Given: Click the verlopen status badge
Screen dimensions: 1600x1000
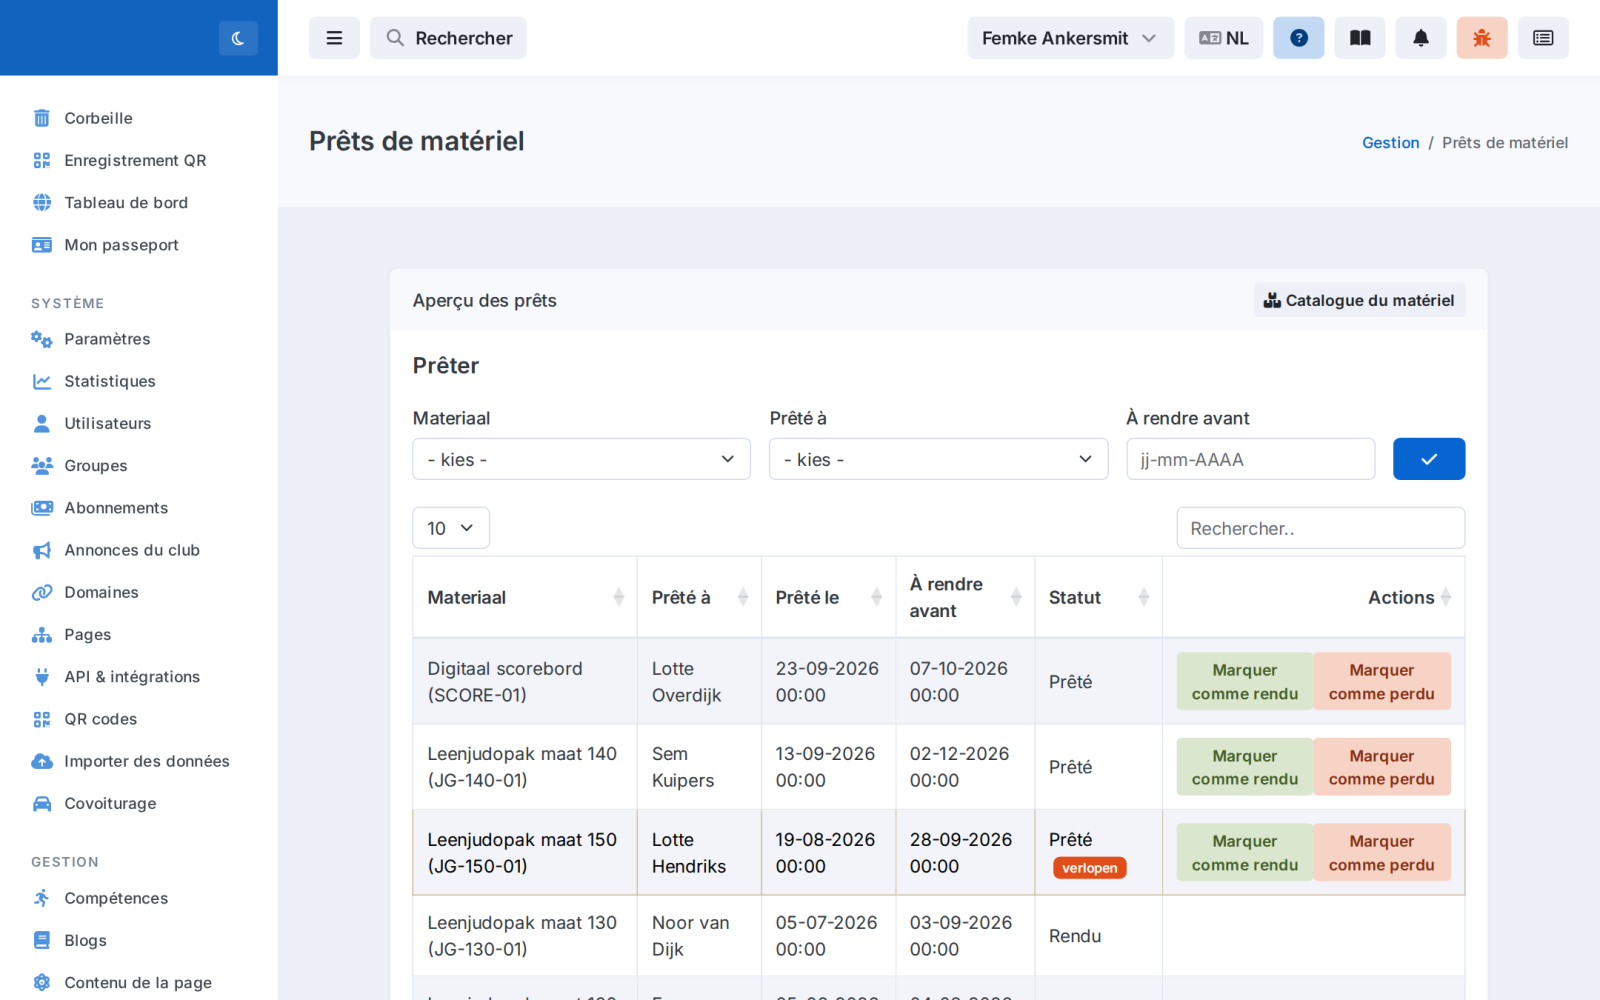Looking at the screenshot, I should [x=1089, y=868].
